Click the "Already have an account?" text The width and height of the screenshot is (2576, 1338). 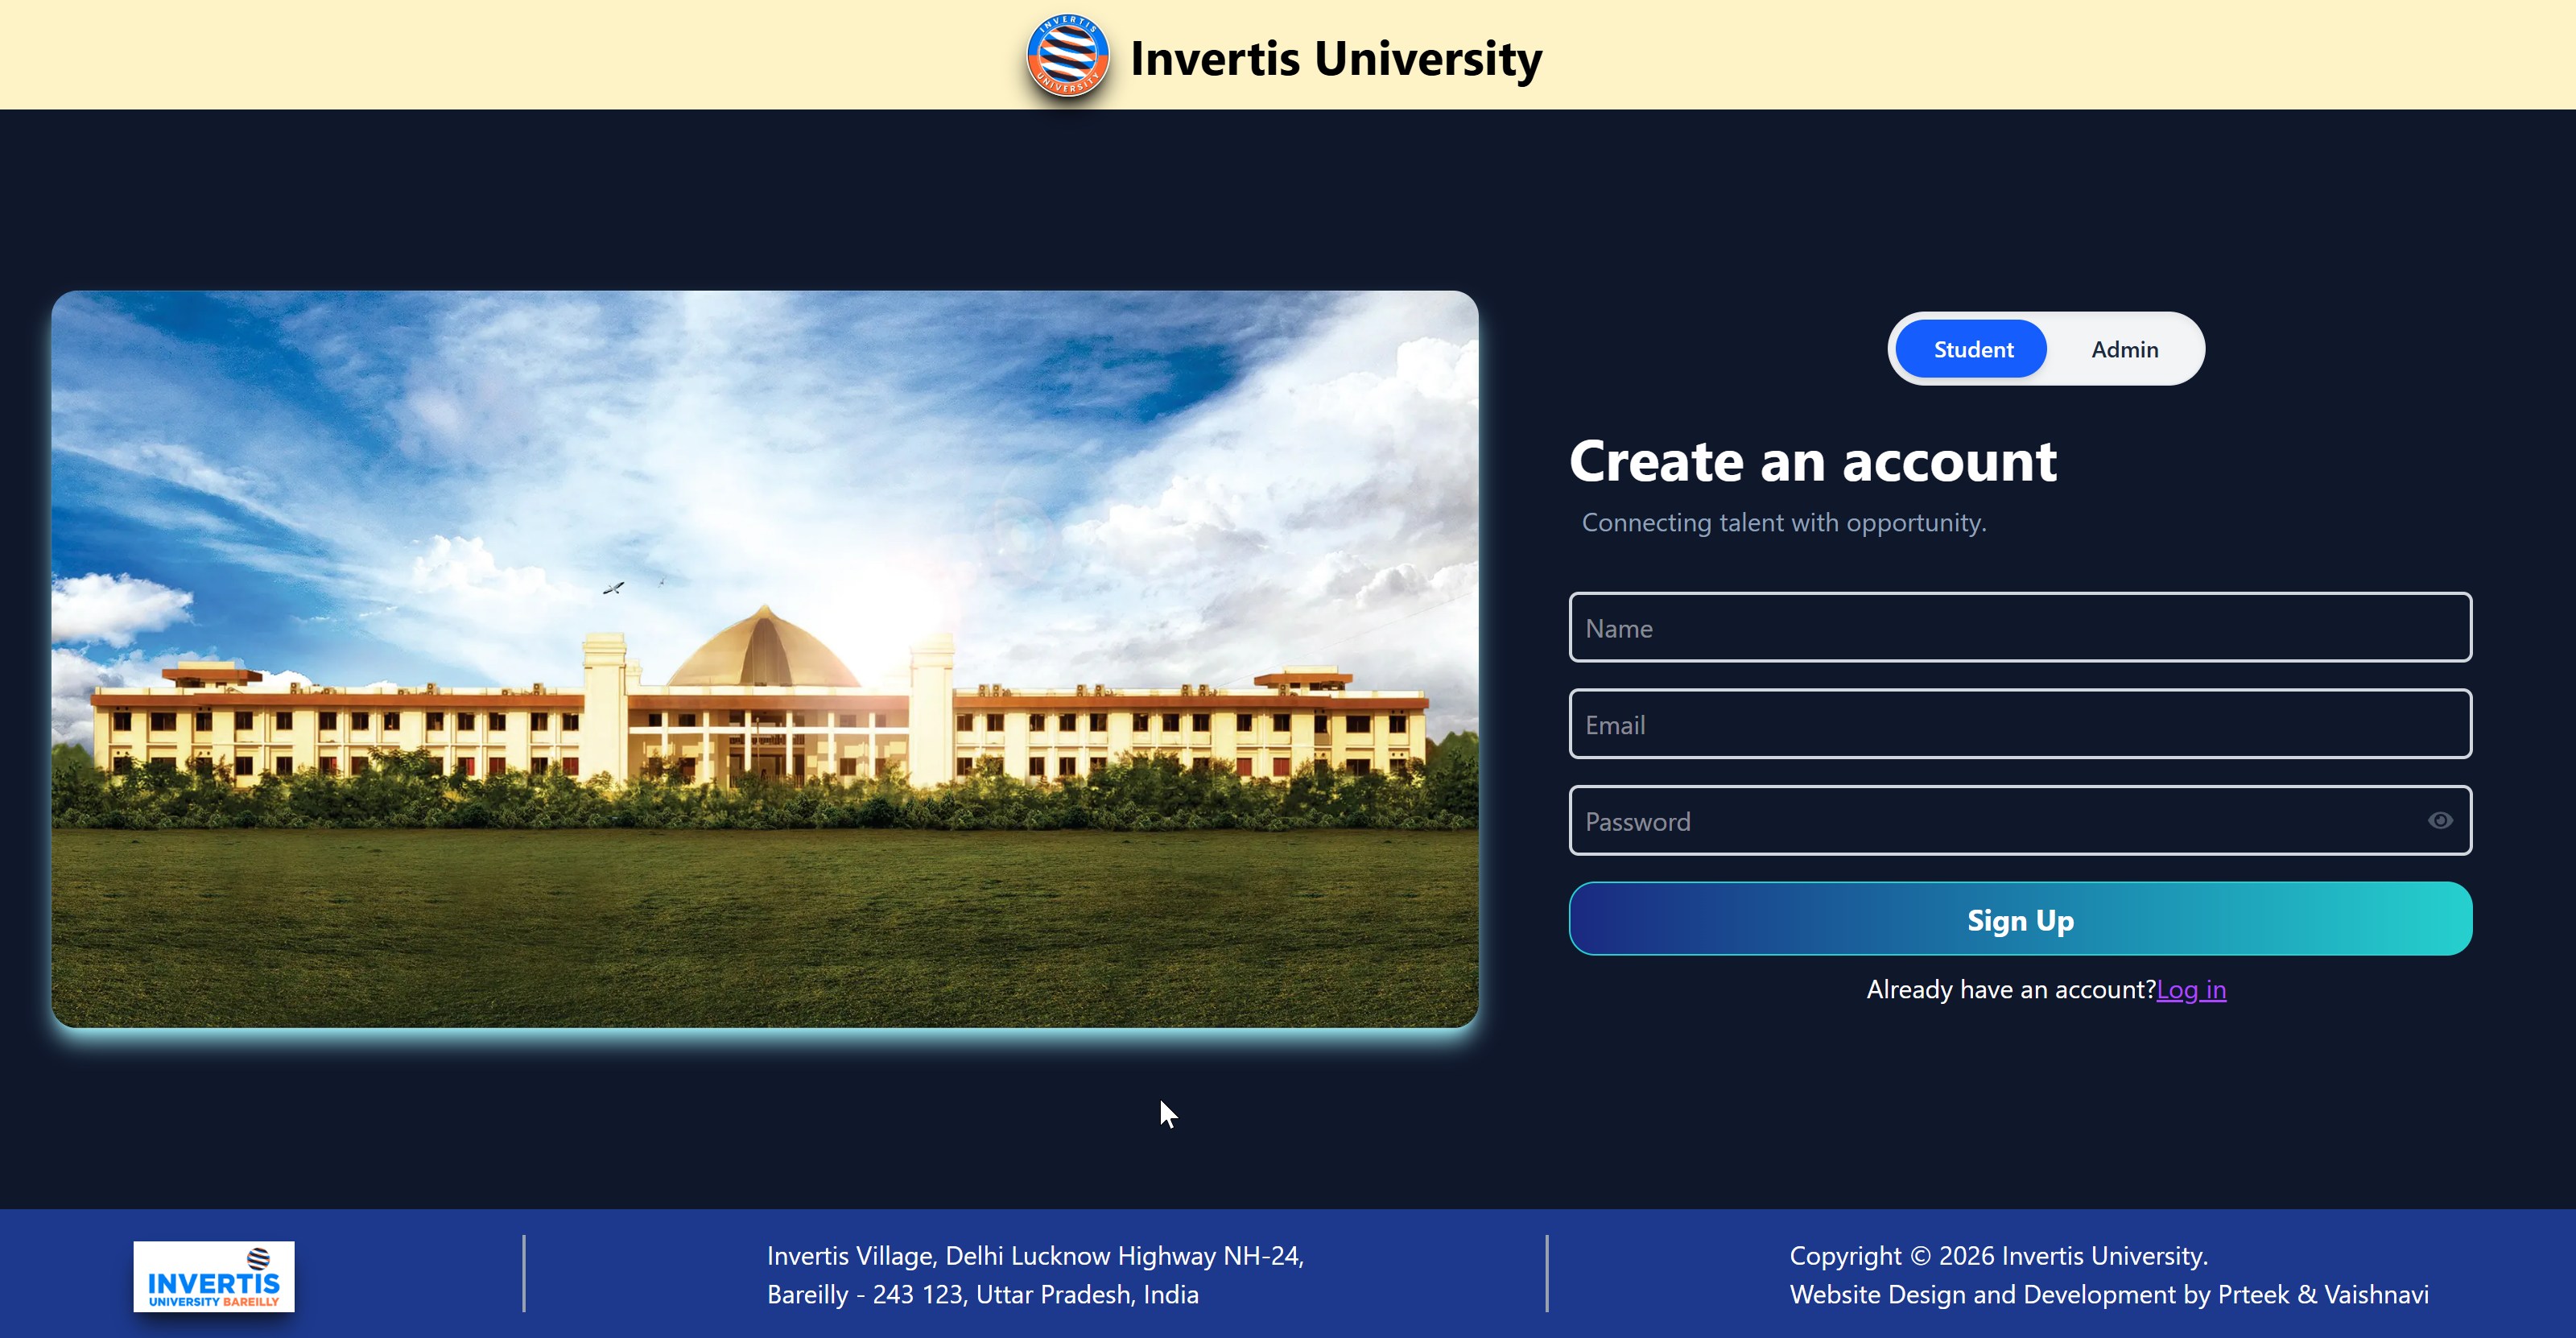[x=2010, y=989]
